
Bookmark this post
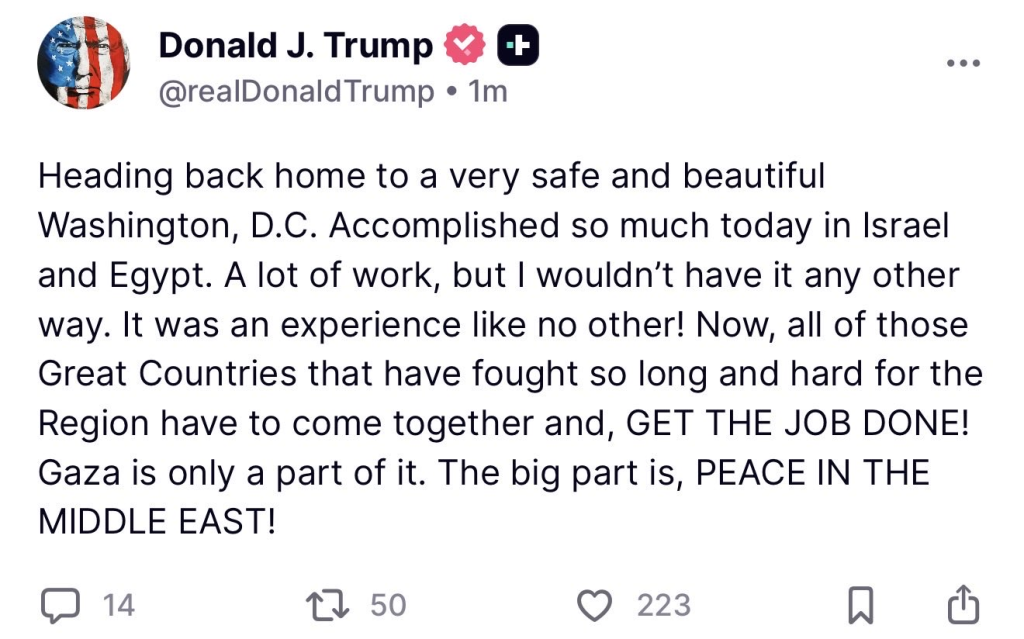[x=859, y=604]
